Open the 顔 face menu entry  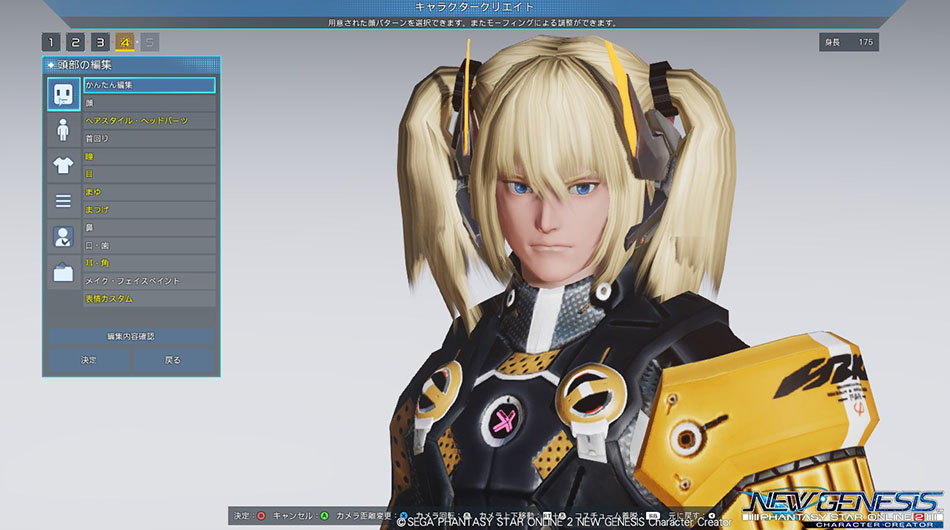click(149, 103)
